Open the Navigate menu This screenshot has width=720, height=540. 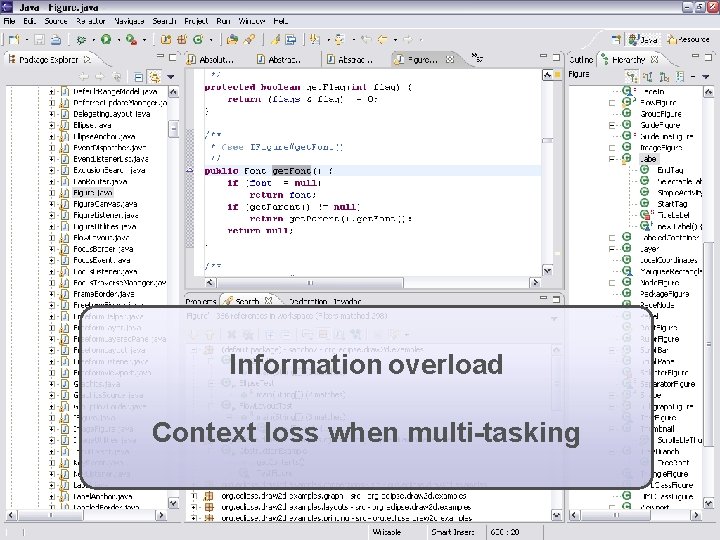pos(129,21)
